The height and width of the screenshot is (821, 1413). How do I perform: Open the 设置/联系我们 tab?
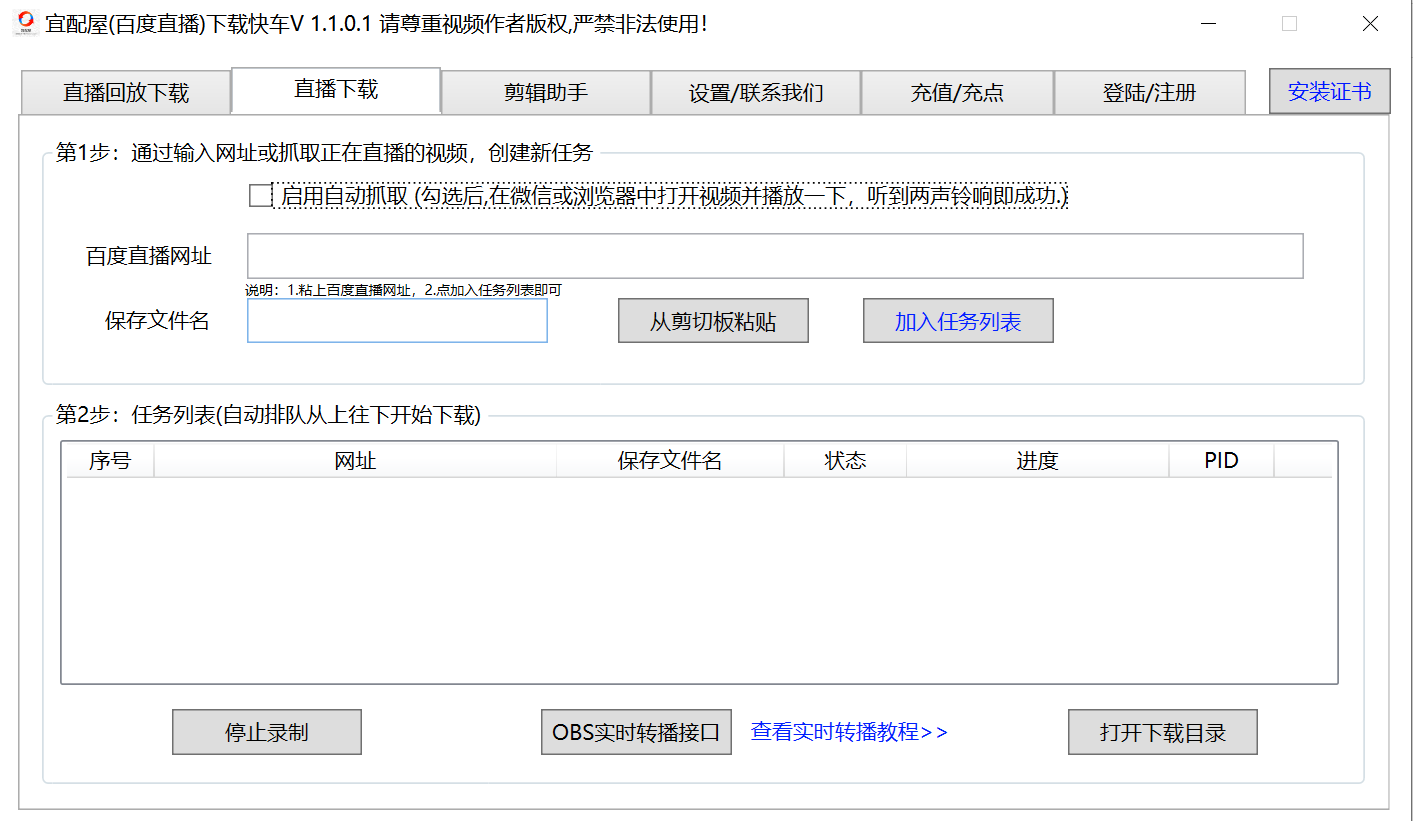point(756,93)
